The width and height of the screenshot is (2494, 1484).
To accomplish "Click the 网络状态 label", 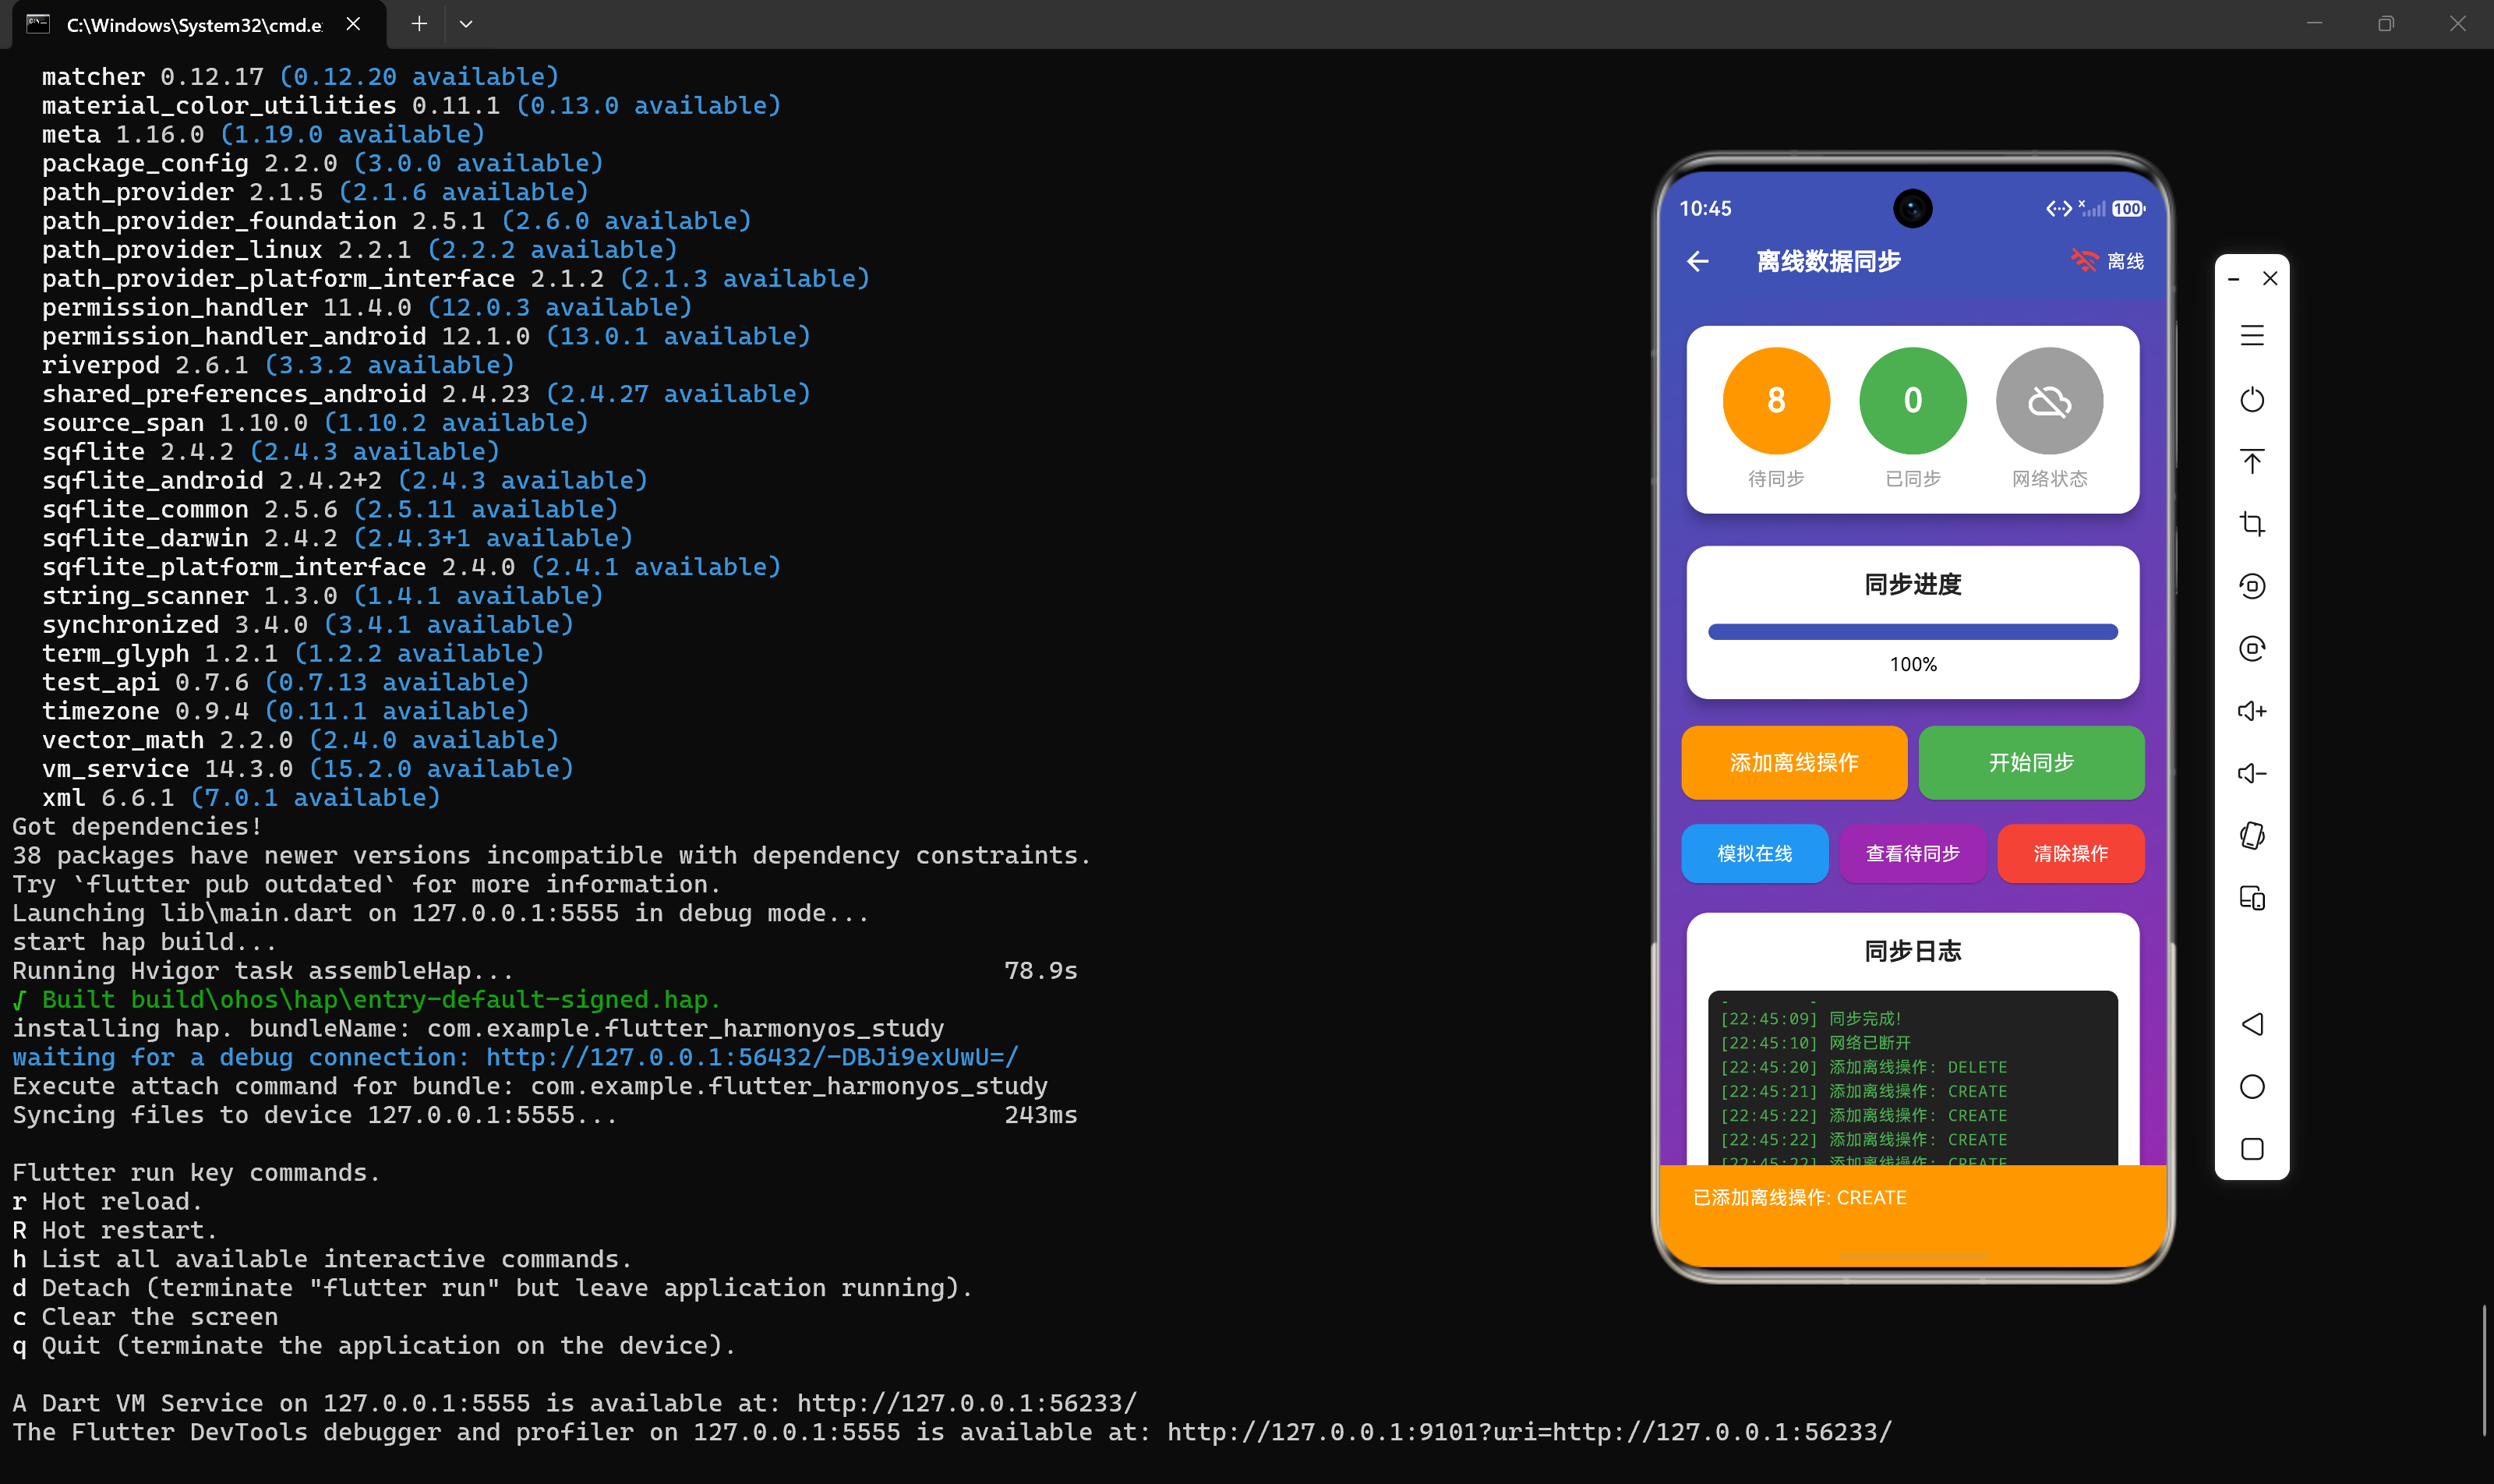I will [2049, 479].
